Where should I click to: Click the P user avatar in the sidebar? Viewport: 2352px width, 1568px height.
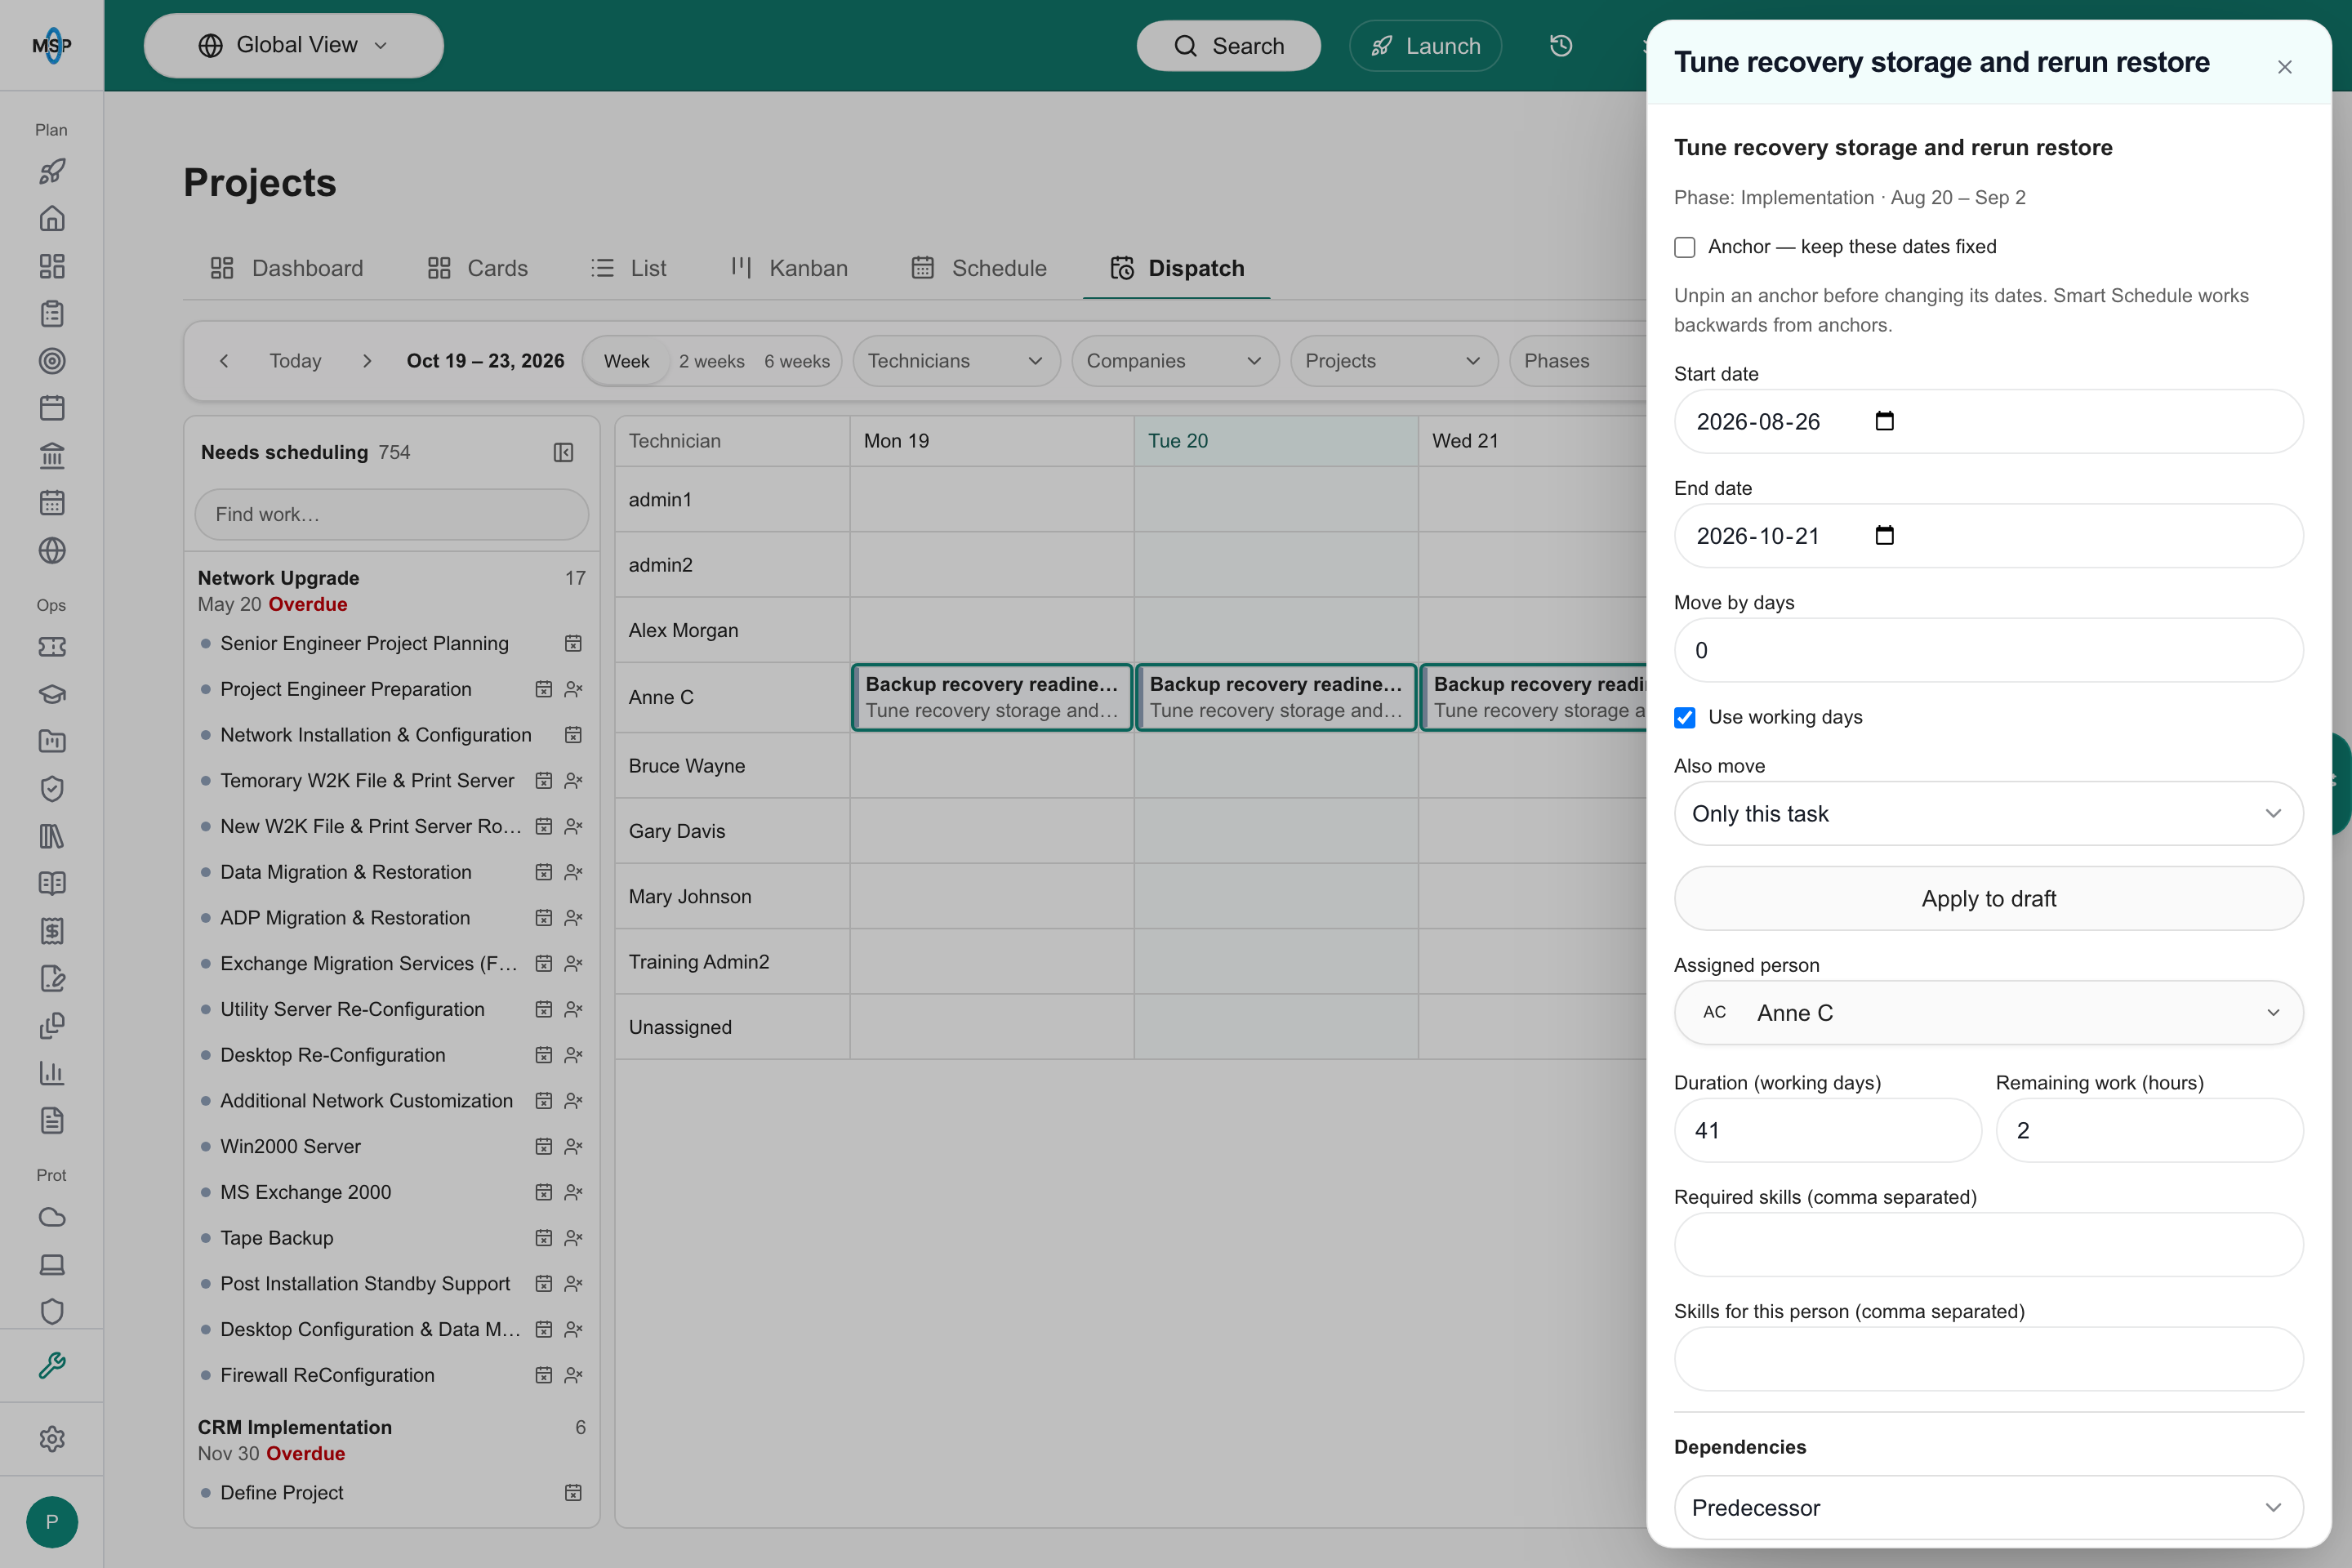pos(52,1522)
